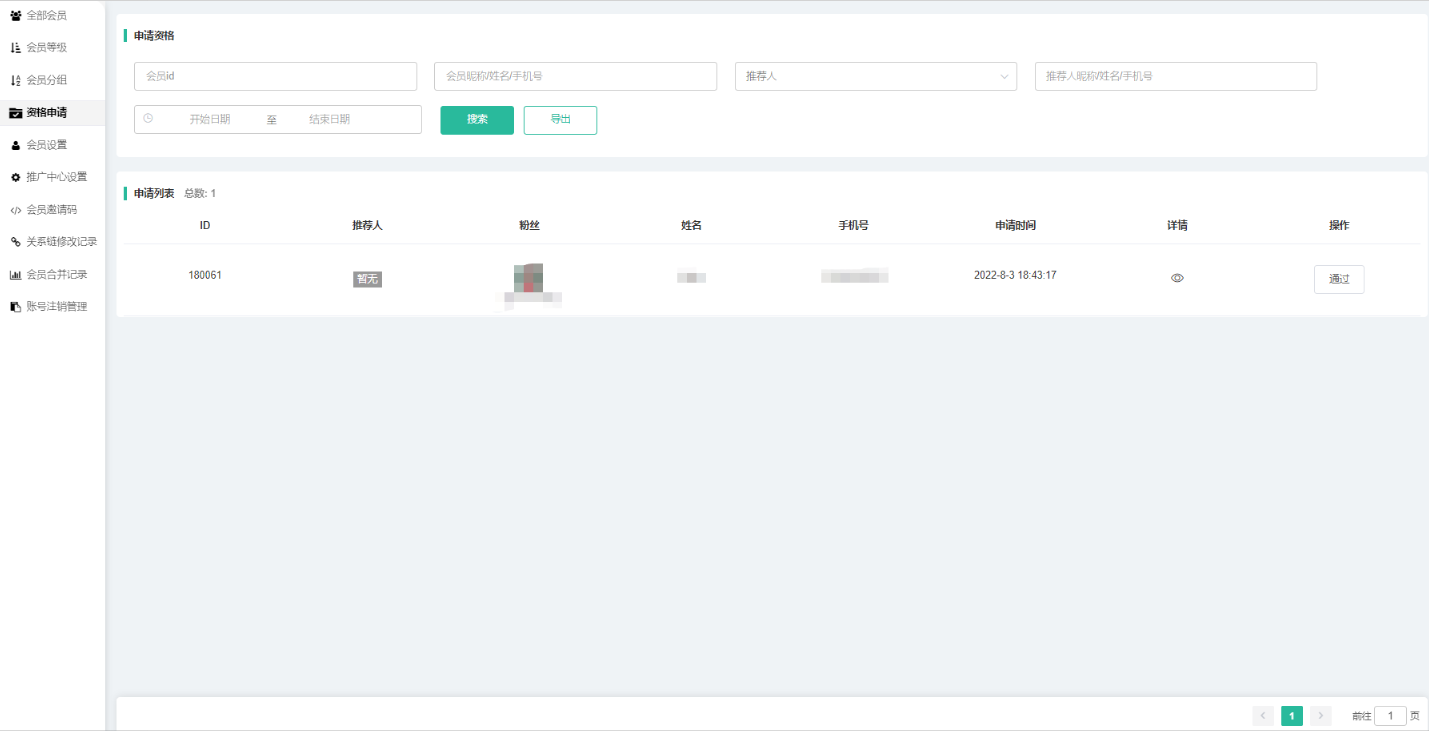This screenshot has width=1429, height=731.
Task: Select page 1 in pagination
Action: click(x=1292, y=716)
